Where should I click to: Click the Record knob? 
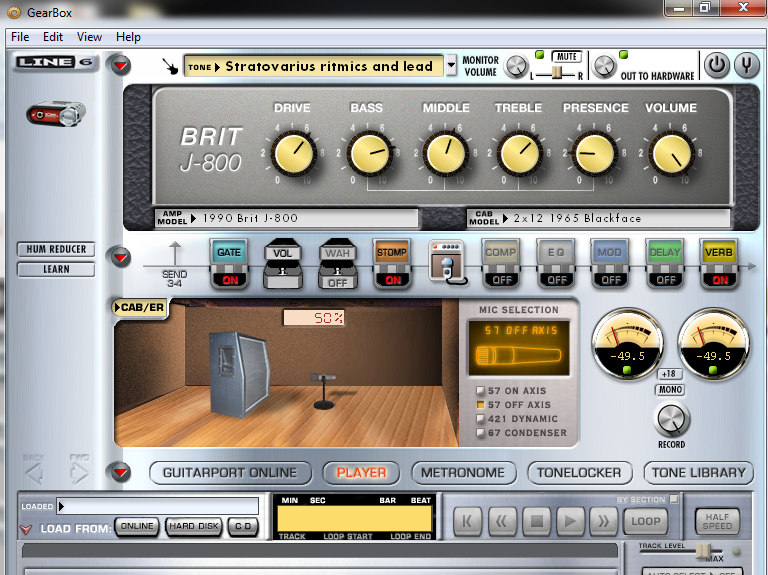click(x=671, y=419)
